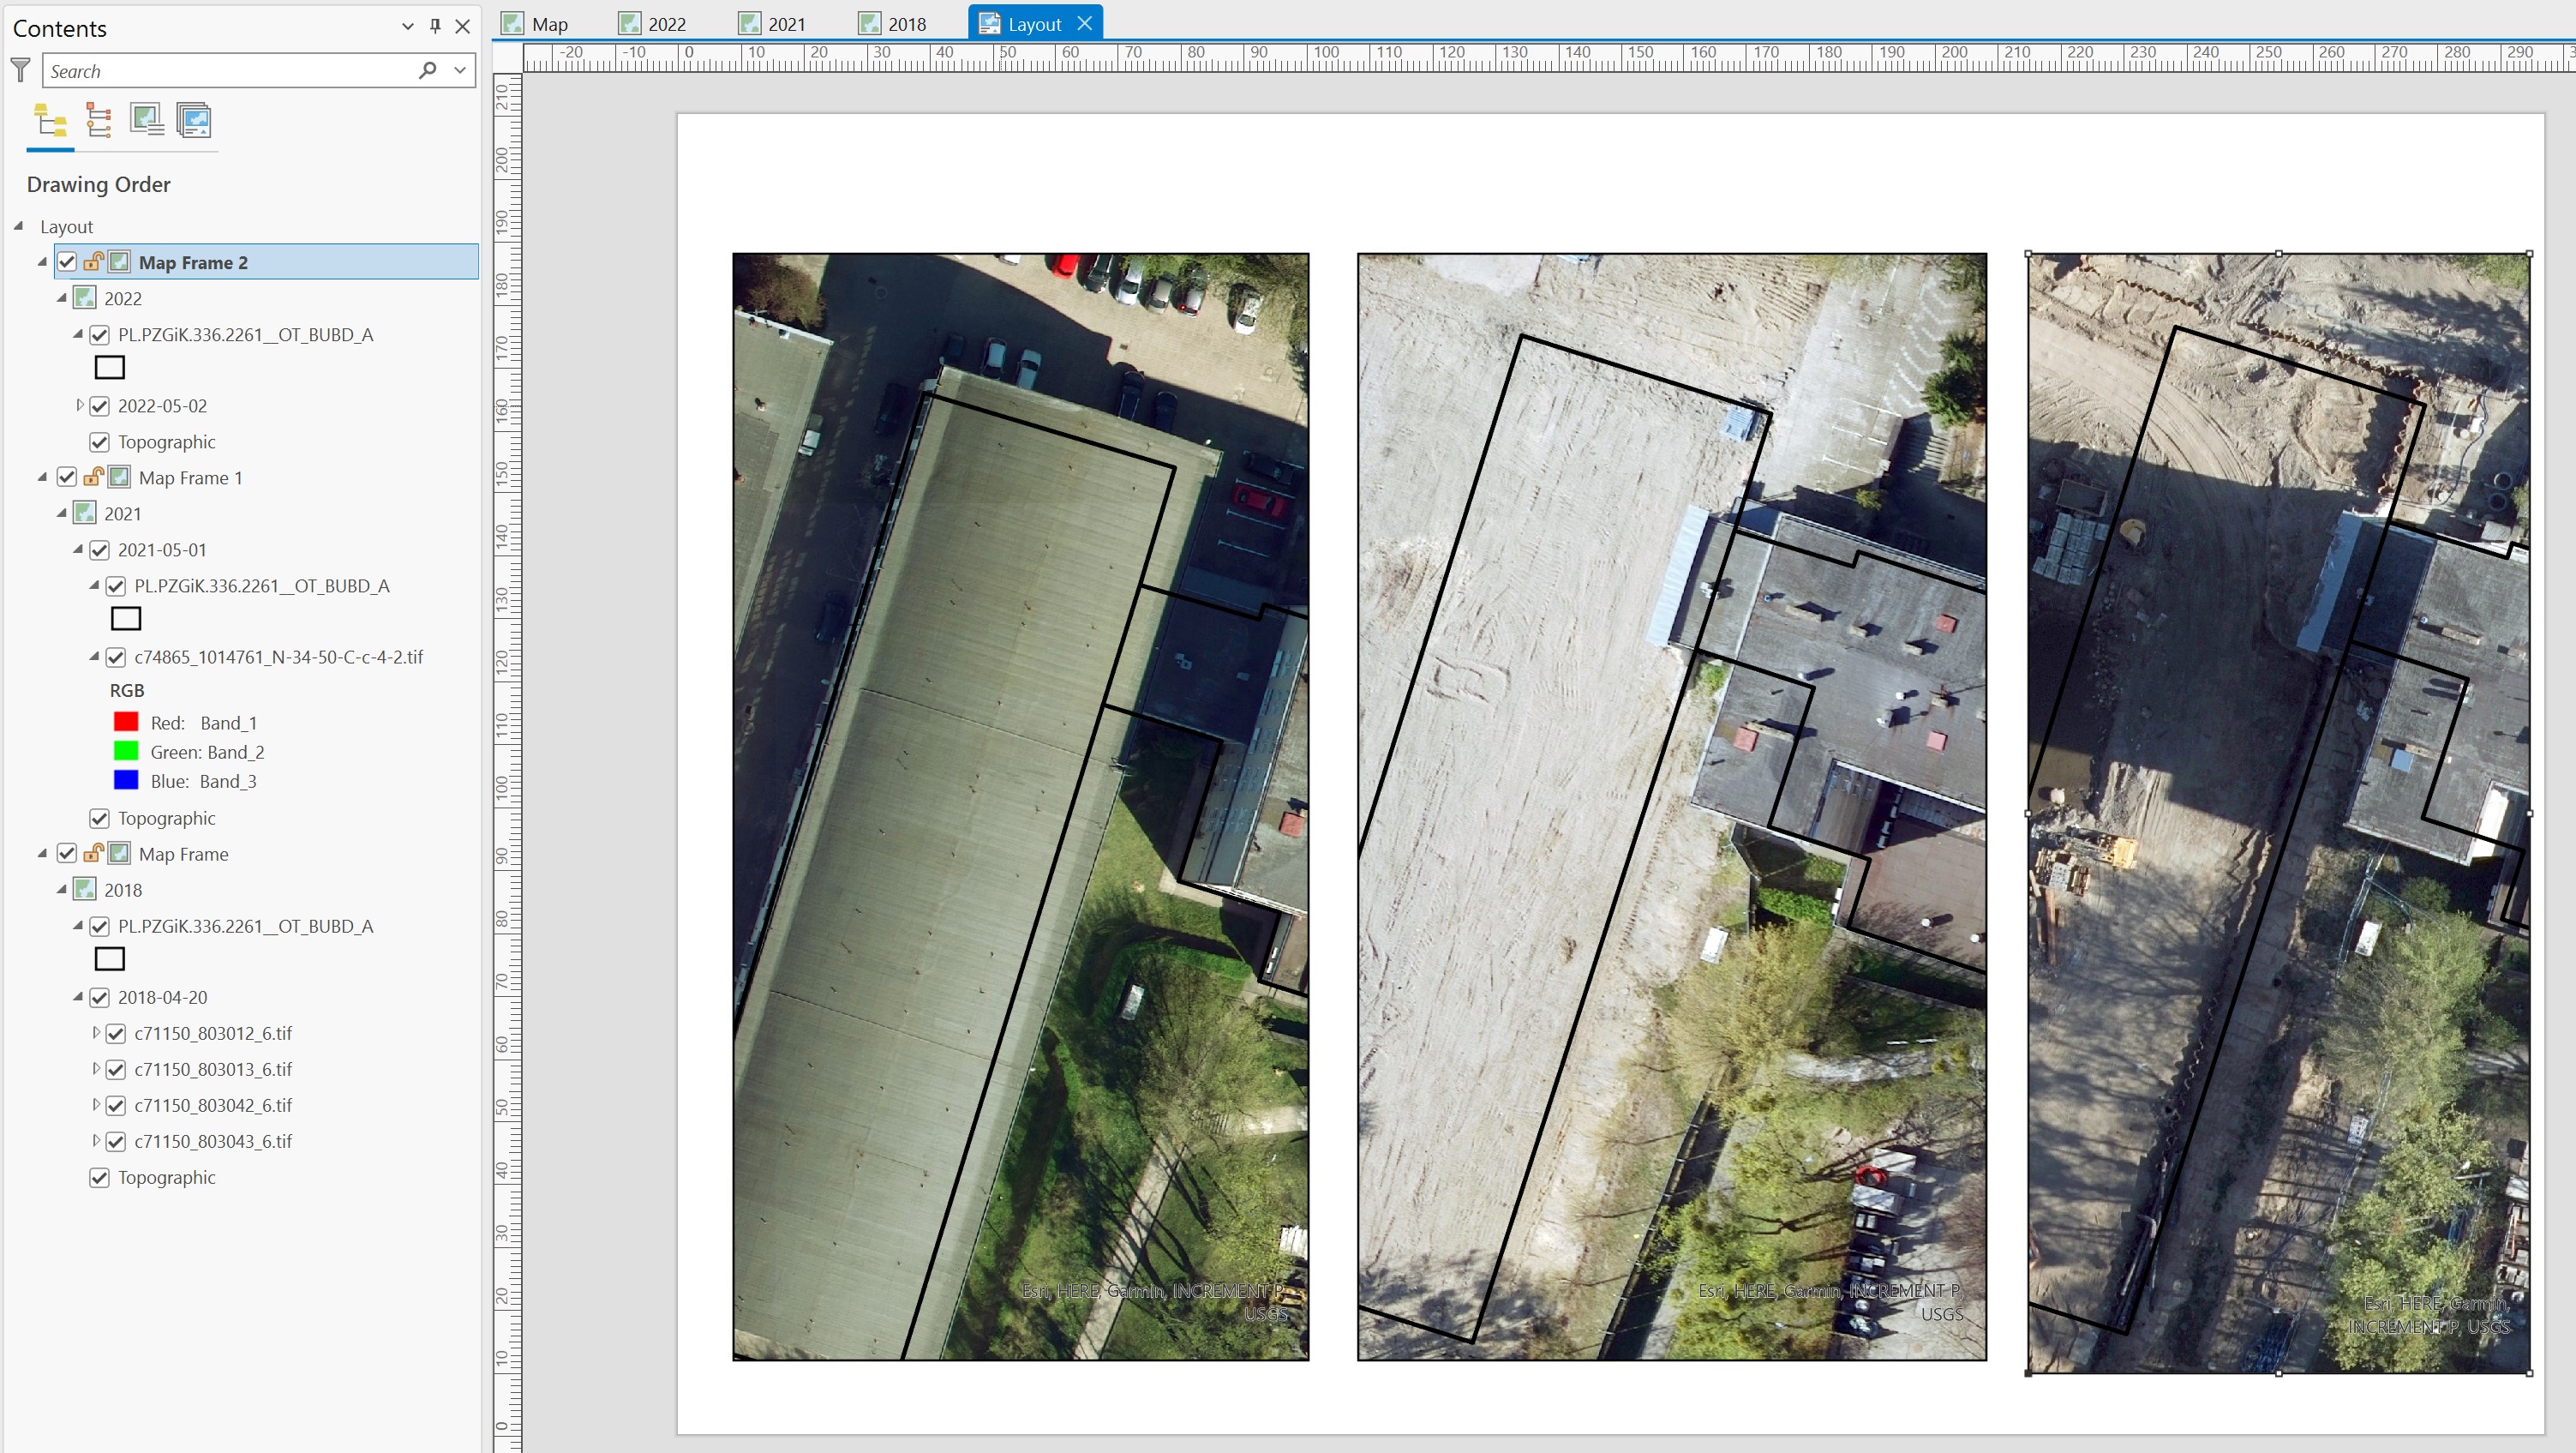Viewport: 2576px width, 1453px height.
Task: Uncheck the 2021-05-01 group layer
Action: click(99, 550)
